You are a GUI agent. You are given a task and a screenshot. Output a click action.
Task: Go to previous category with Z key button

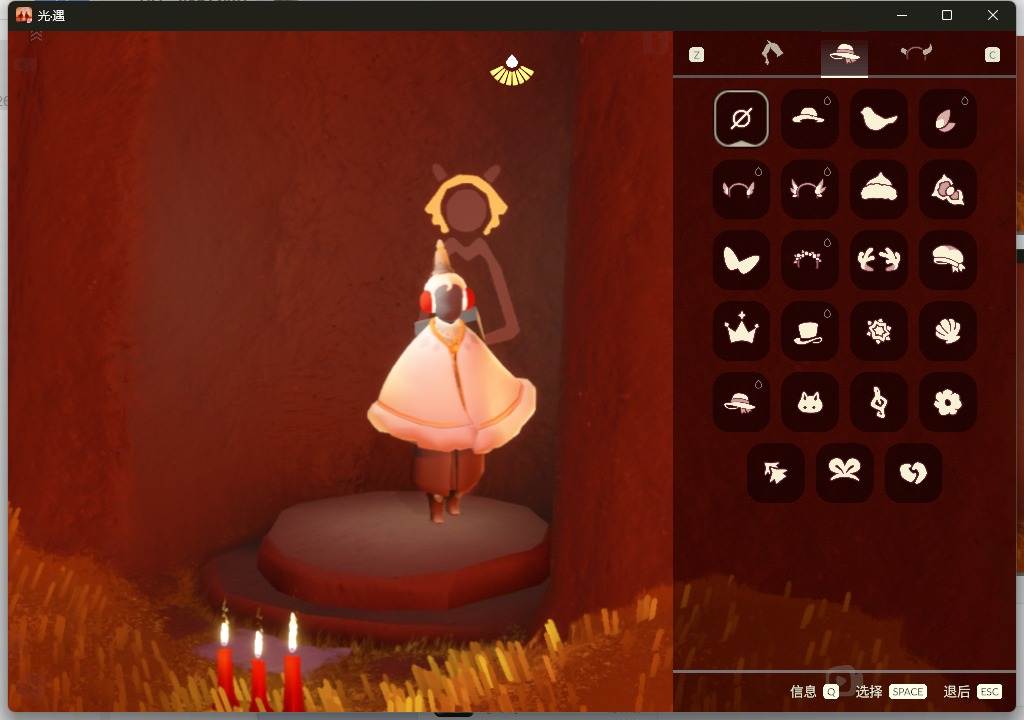pos(697,55)
